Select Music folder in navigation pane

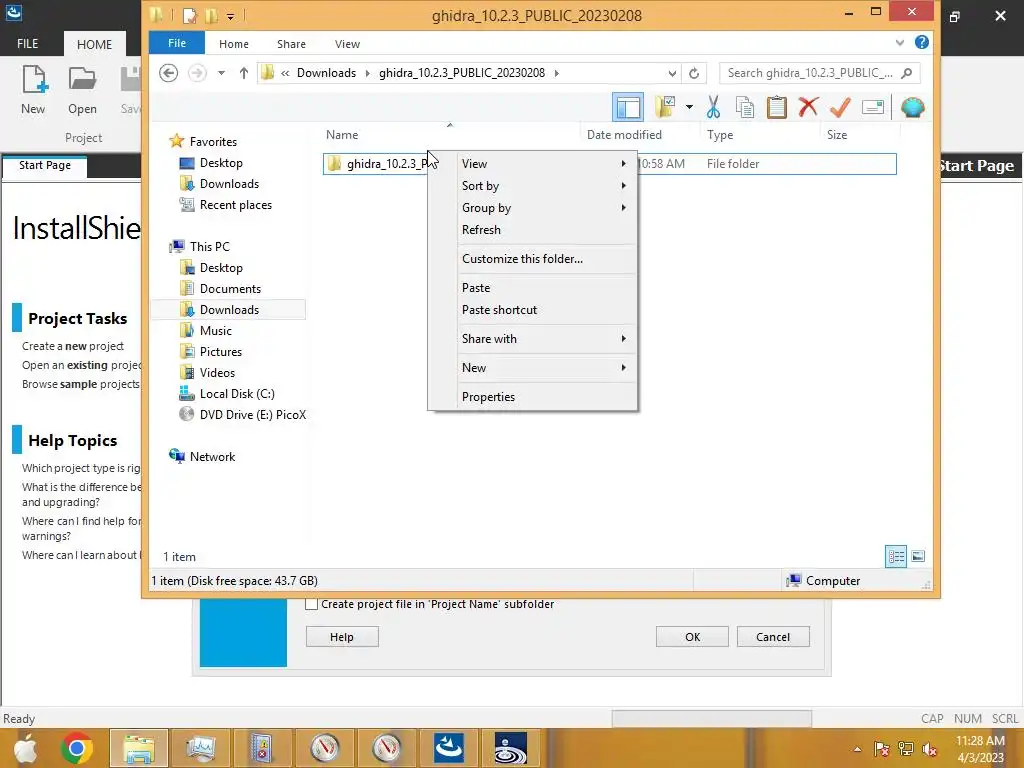pos(216,330)
